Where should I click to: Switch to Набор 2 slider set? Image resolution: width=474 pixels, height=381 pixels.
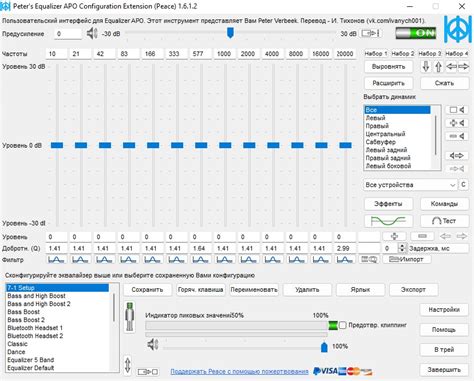402,53
